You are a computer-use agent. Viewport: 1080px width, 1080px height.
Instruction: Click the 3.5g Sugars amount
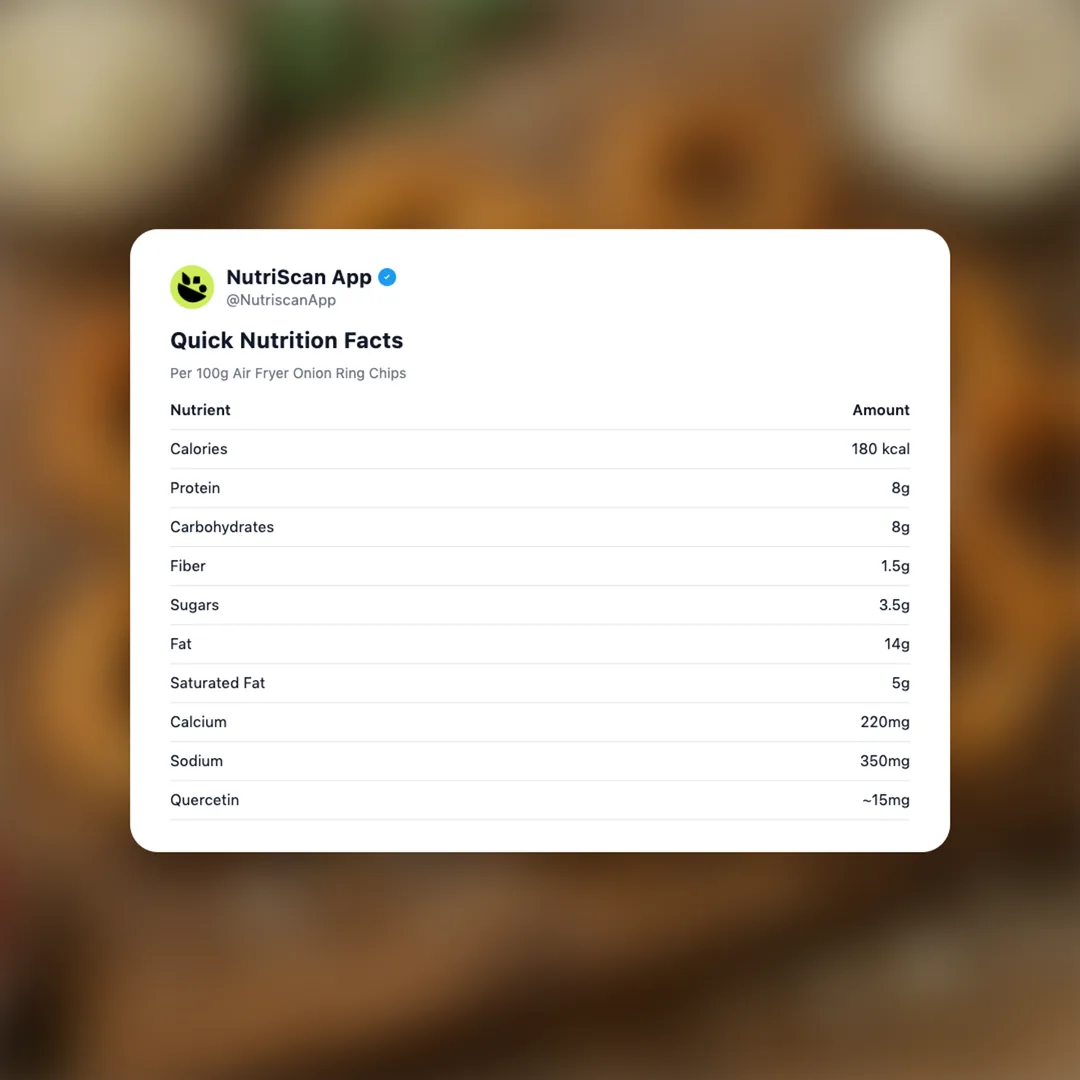[x=894, y=605]
